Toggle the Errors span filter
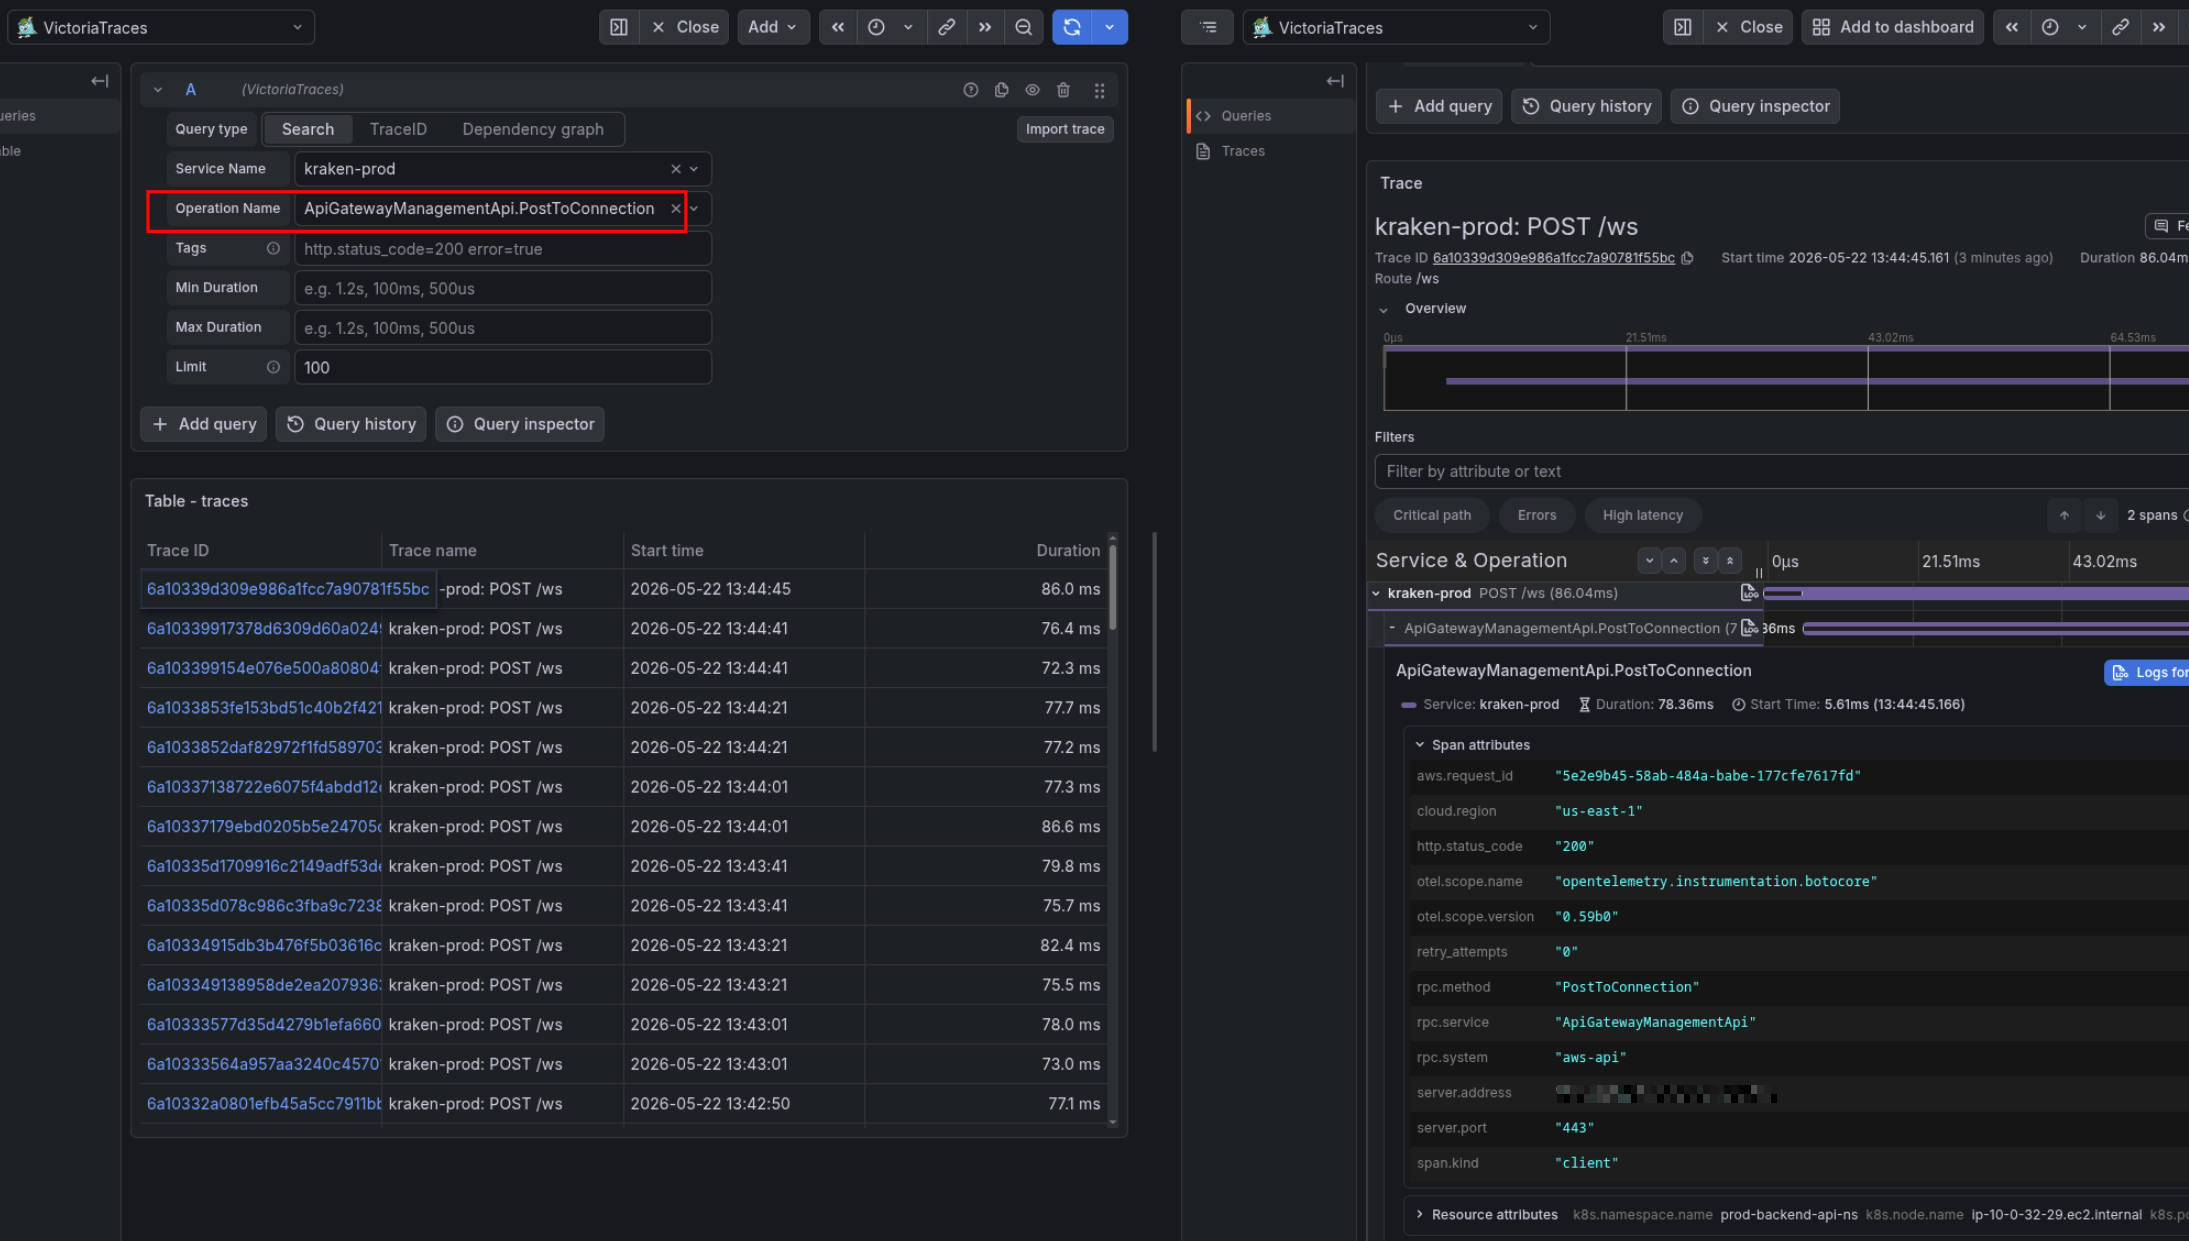The height and width of the screenshot is (1241, 2189). (x=1536, y=515)
